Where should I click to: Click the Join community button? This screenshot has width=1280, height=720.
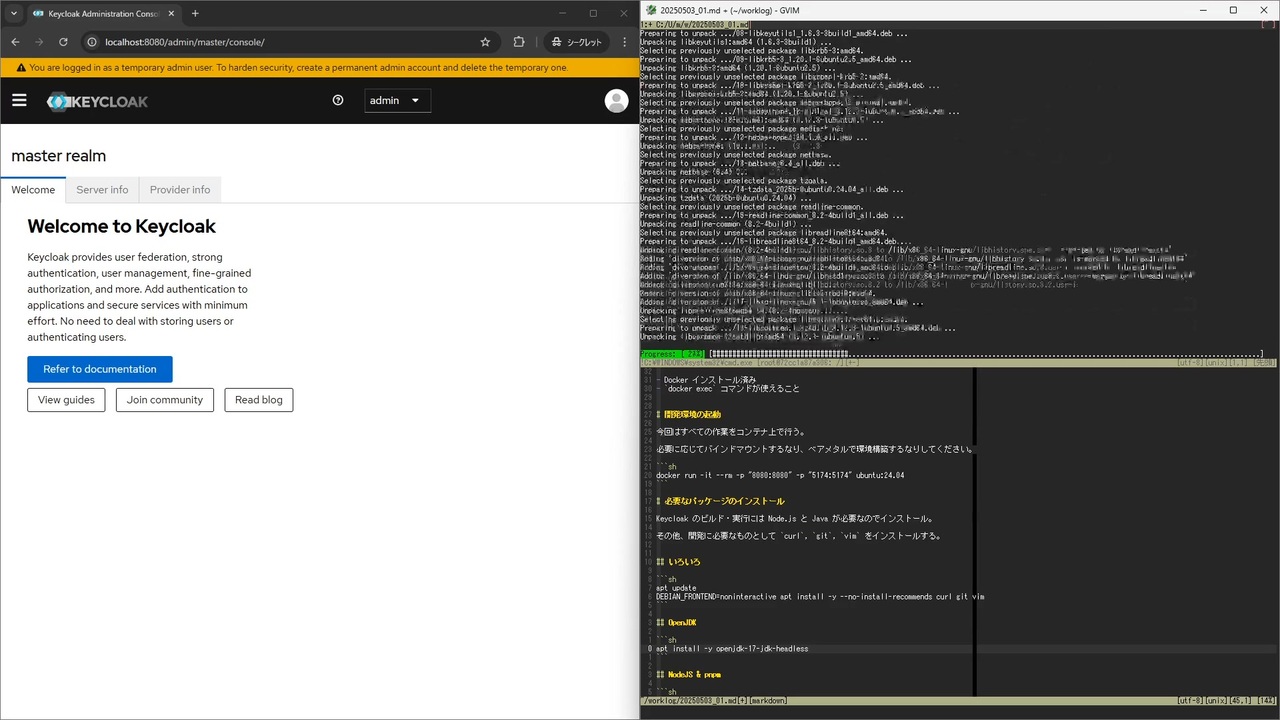(x=164, y=399)
